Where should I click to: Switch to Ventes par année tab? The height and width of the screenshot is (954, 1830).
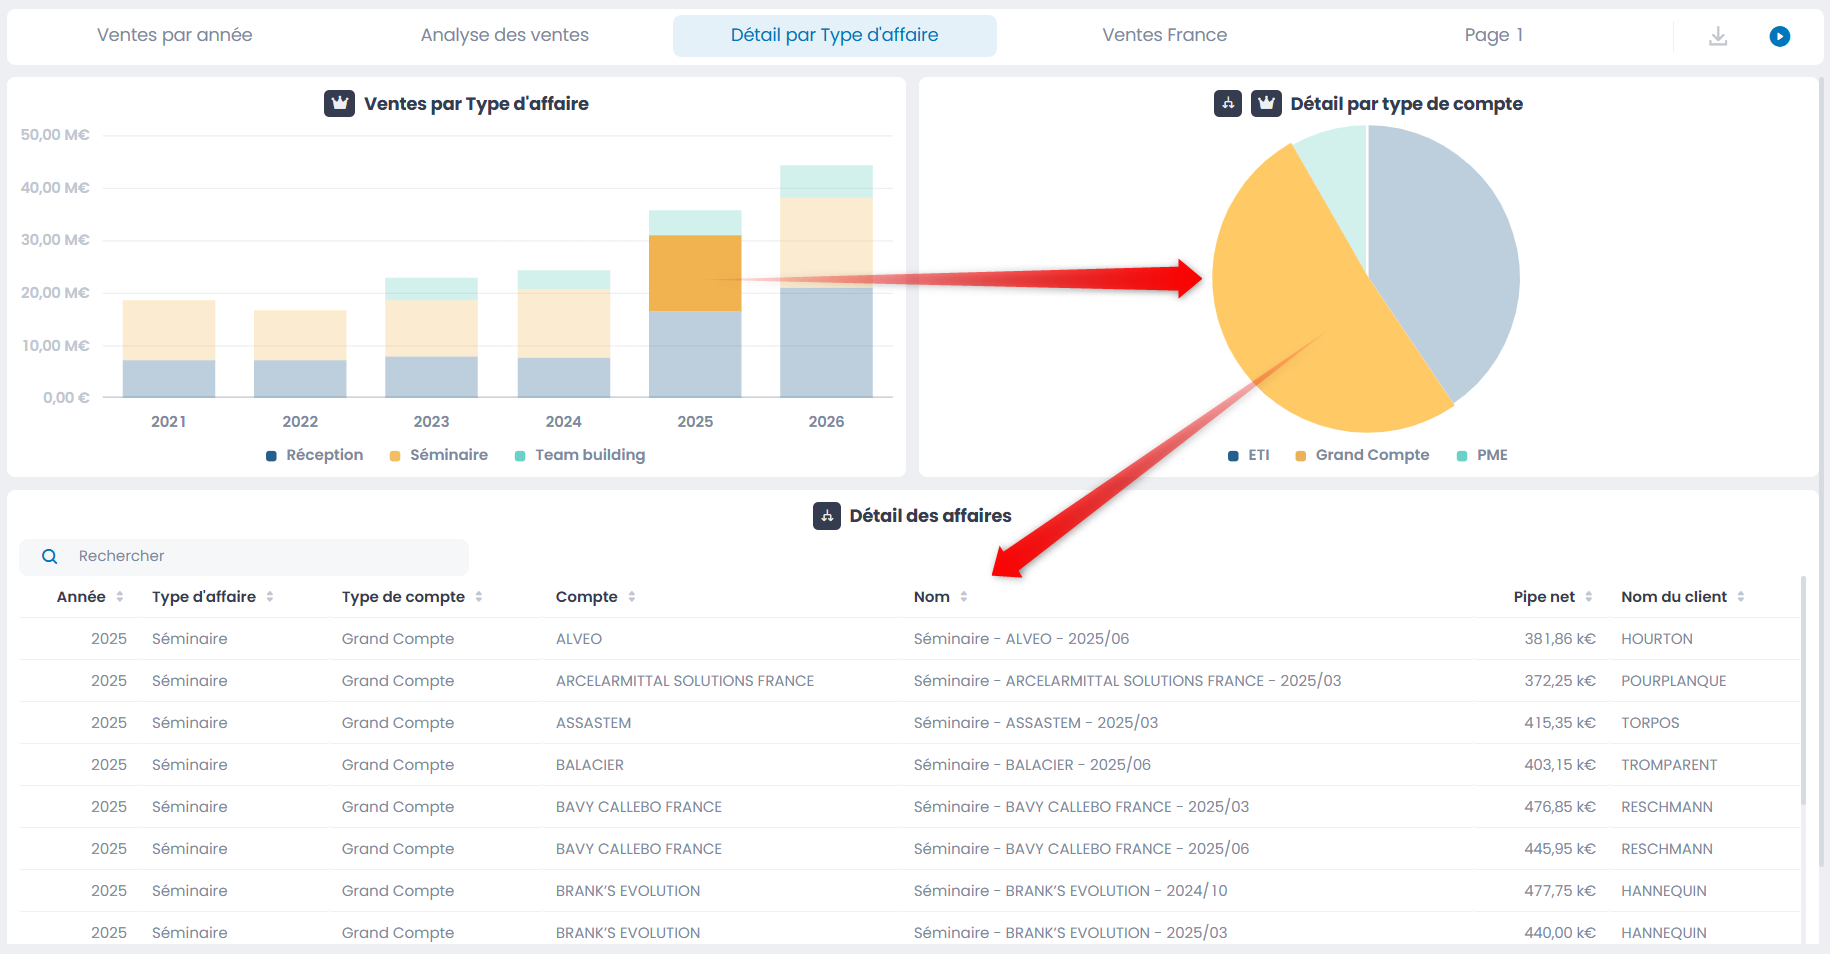(x=175, y=35)
